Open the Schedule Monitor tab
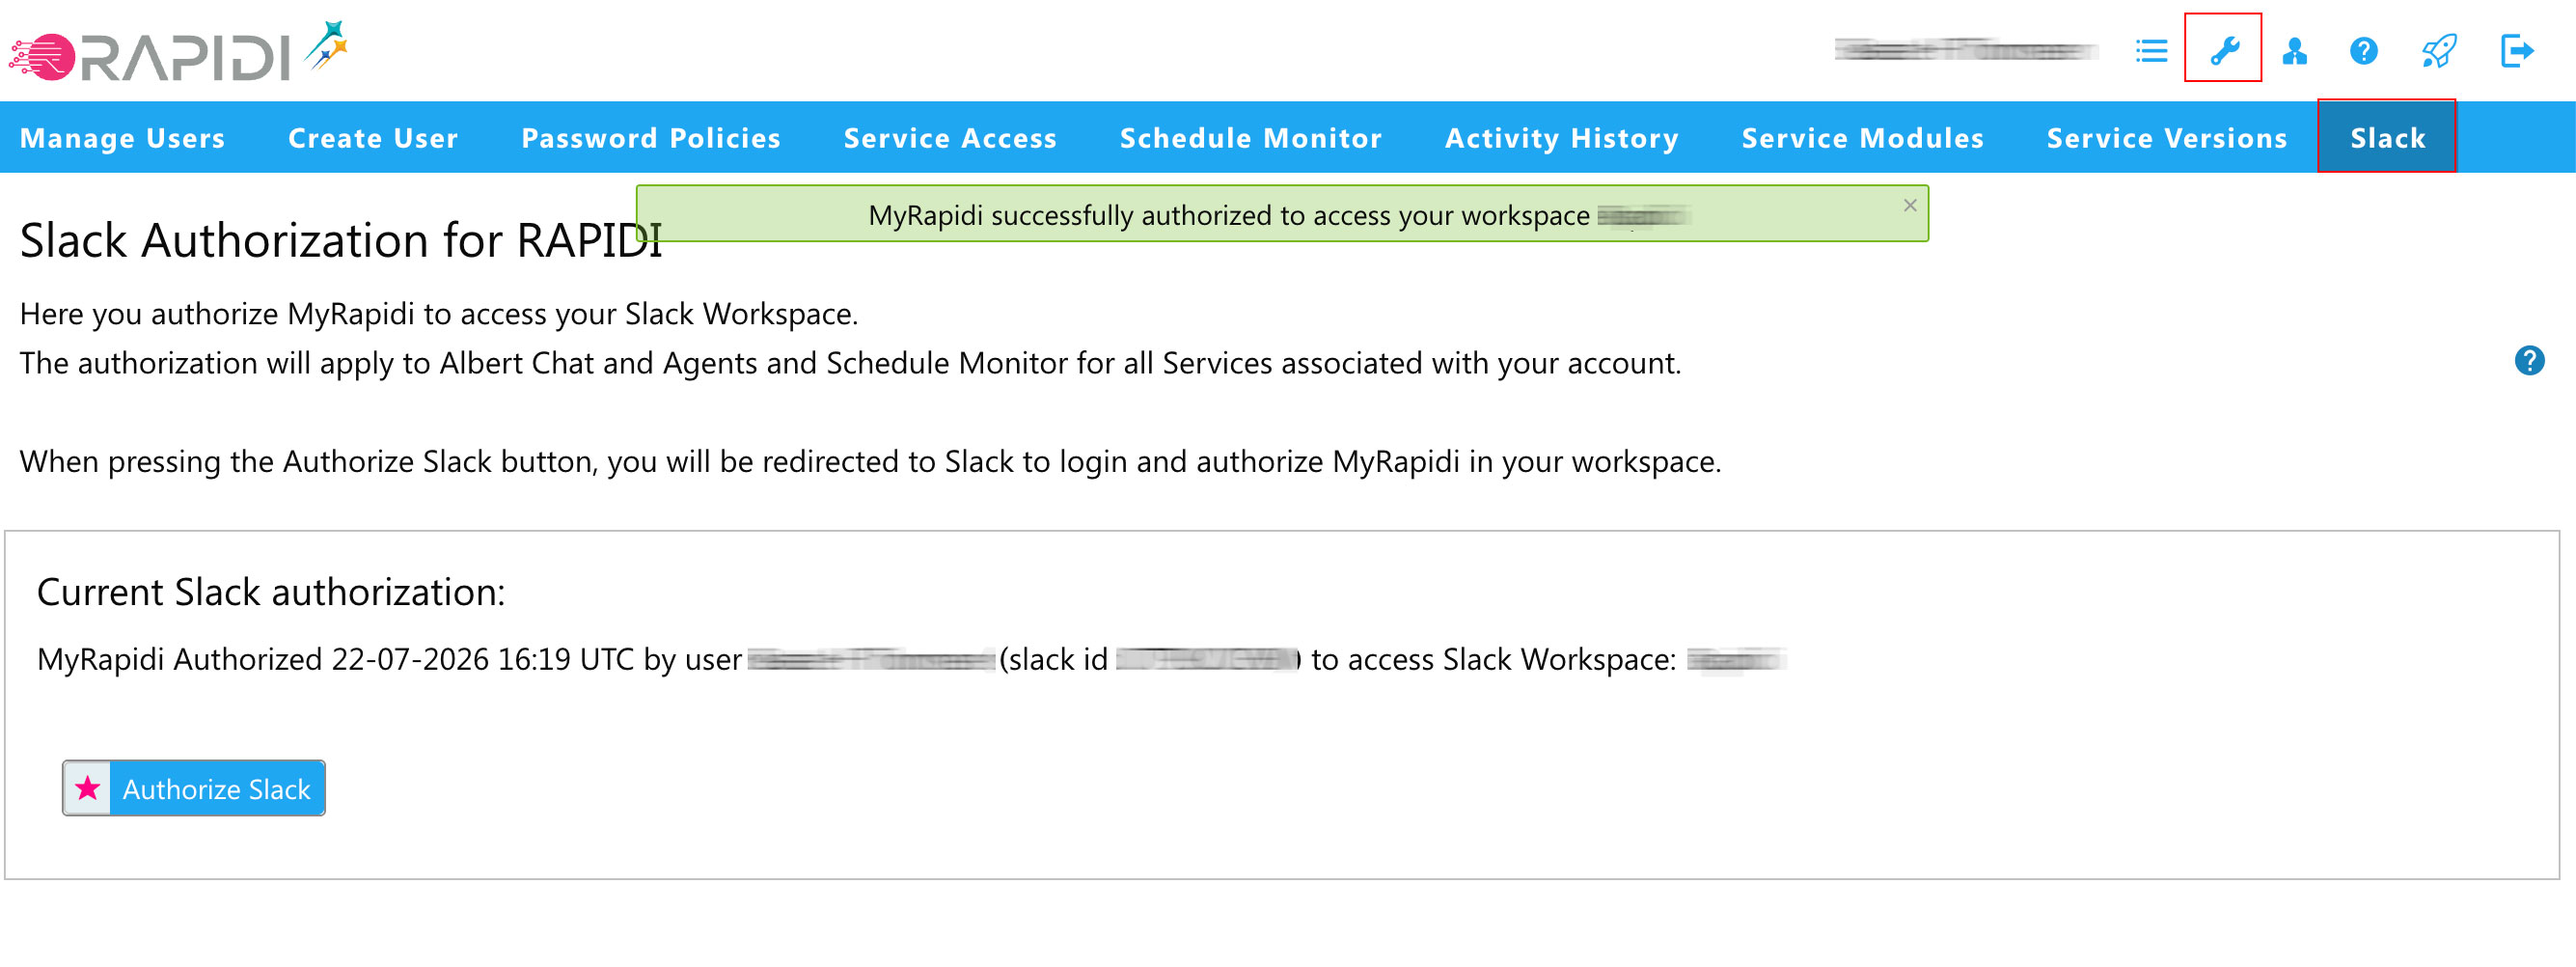 (x=1250, y=138)
